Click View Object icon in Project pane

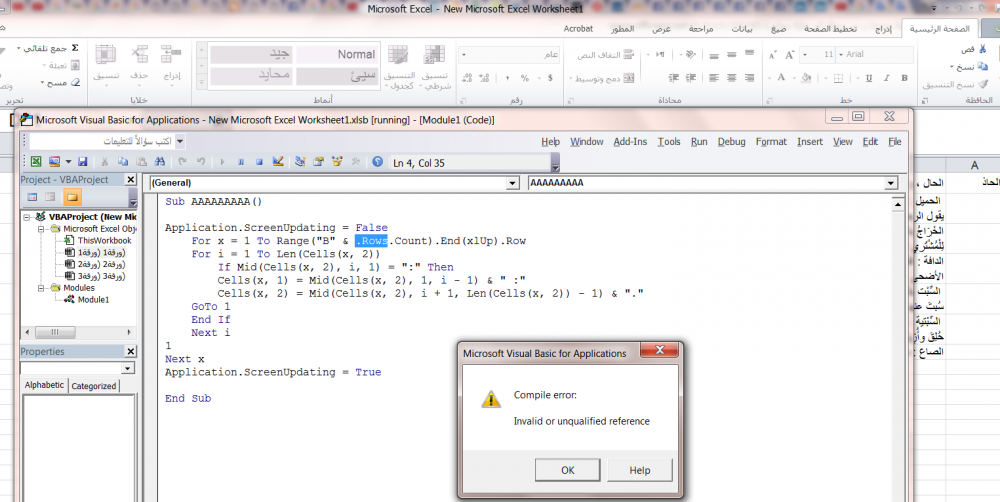[50, 197]
